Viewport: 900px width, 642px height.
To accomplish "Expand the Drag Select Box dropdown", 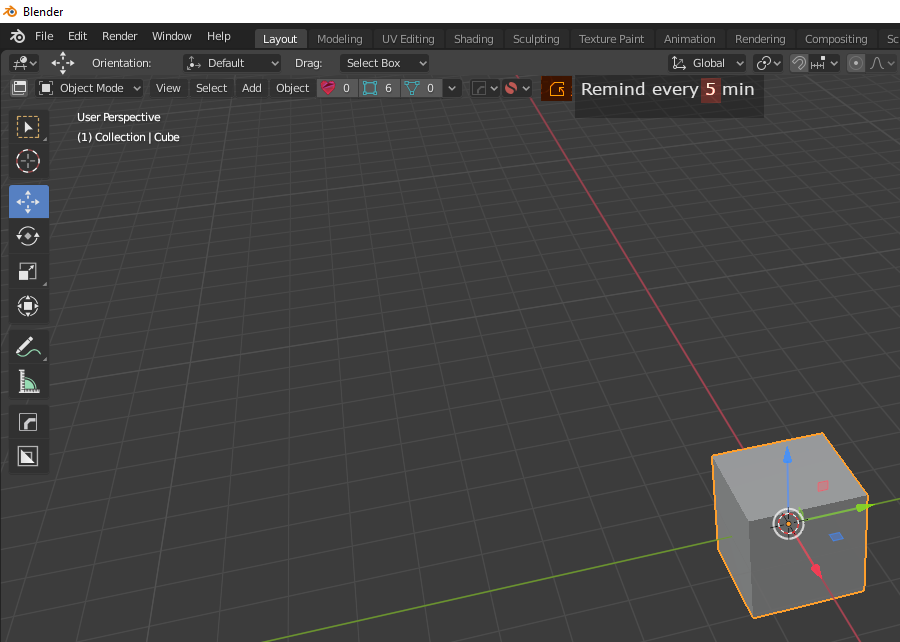I will pyautogui.click(x=385, y=63).
